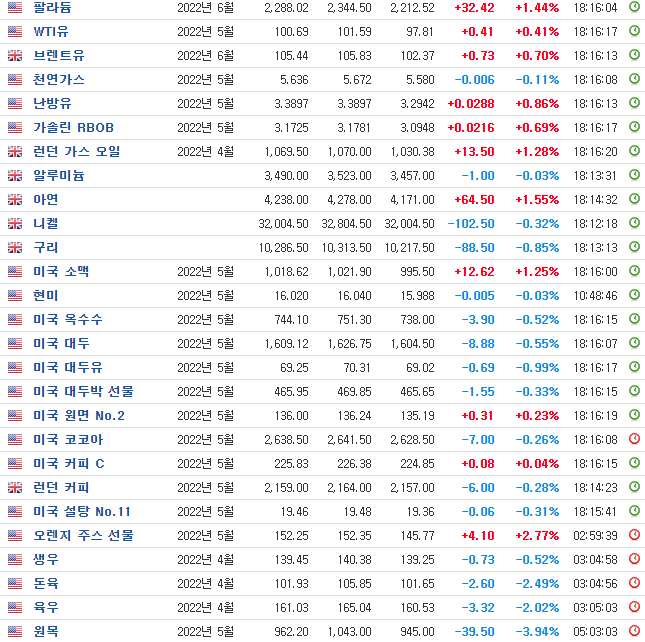Click US flag icon beside 원목
Viewport: 645px width, 642px height.
tap(15, 631)
